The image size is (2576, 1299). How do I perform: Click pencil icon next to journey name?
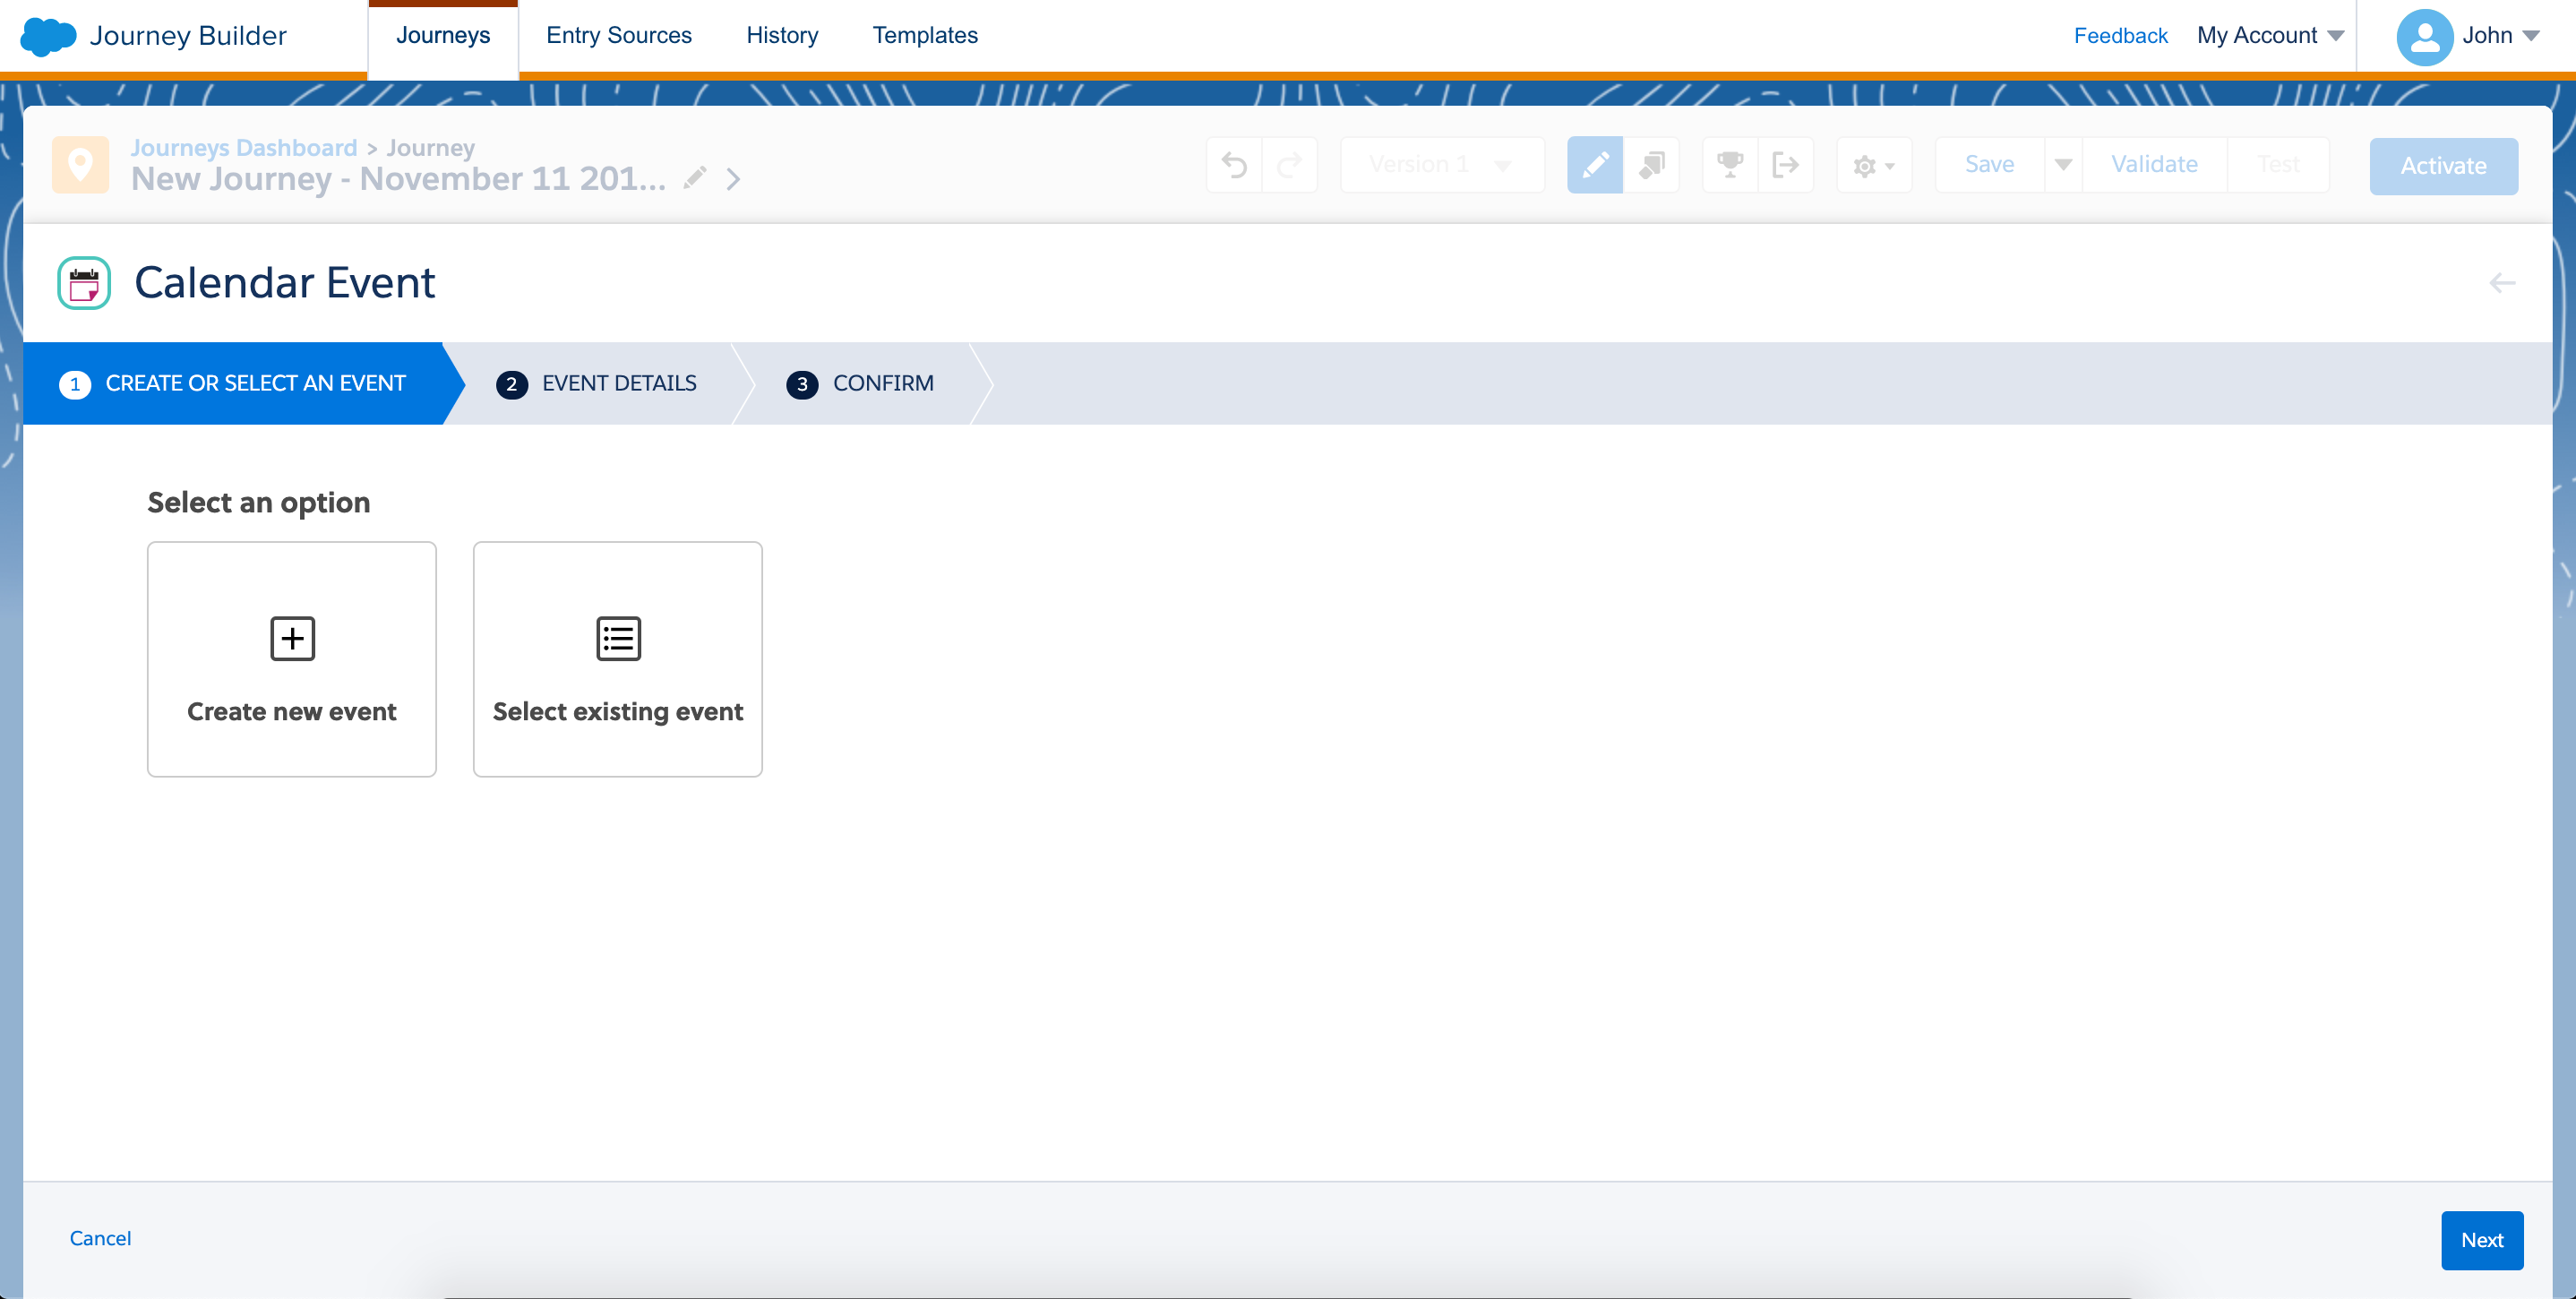695,179
